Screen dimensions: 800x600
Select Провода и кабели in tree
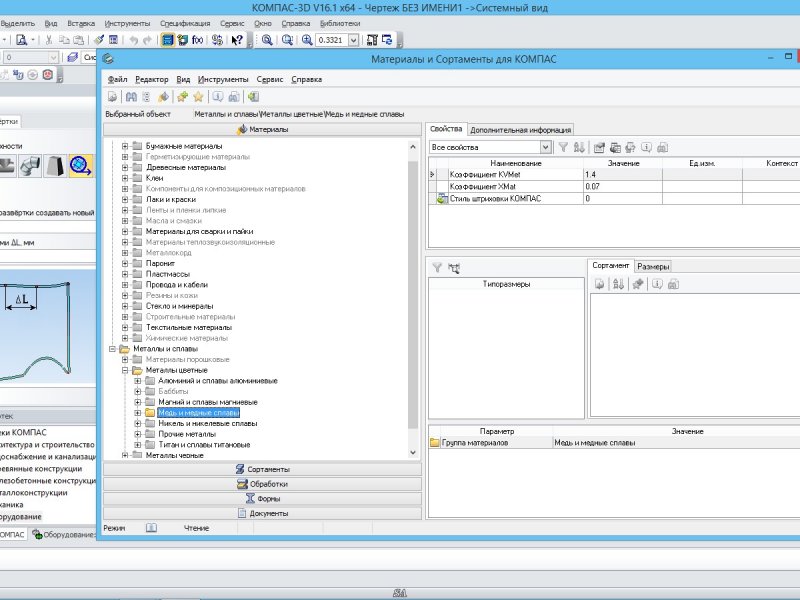coord(177,285)
